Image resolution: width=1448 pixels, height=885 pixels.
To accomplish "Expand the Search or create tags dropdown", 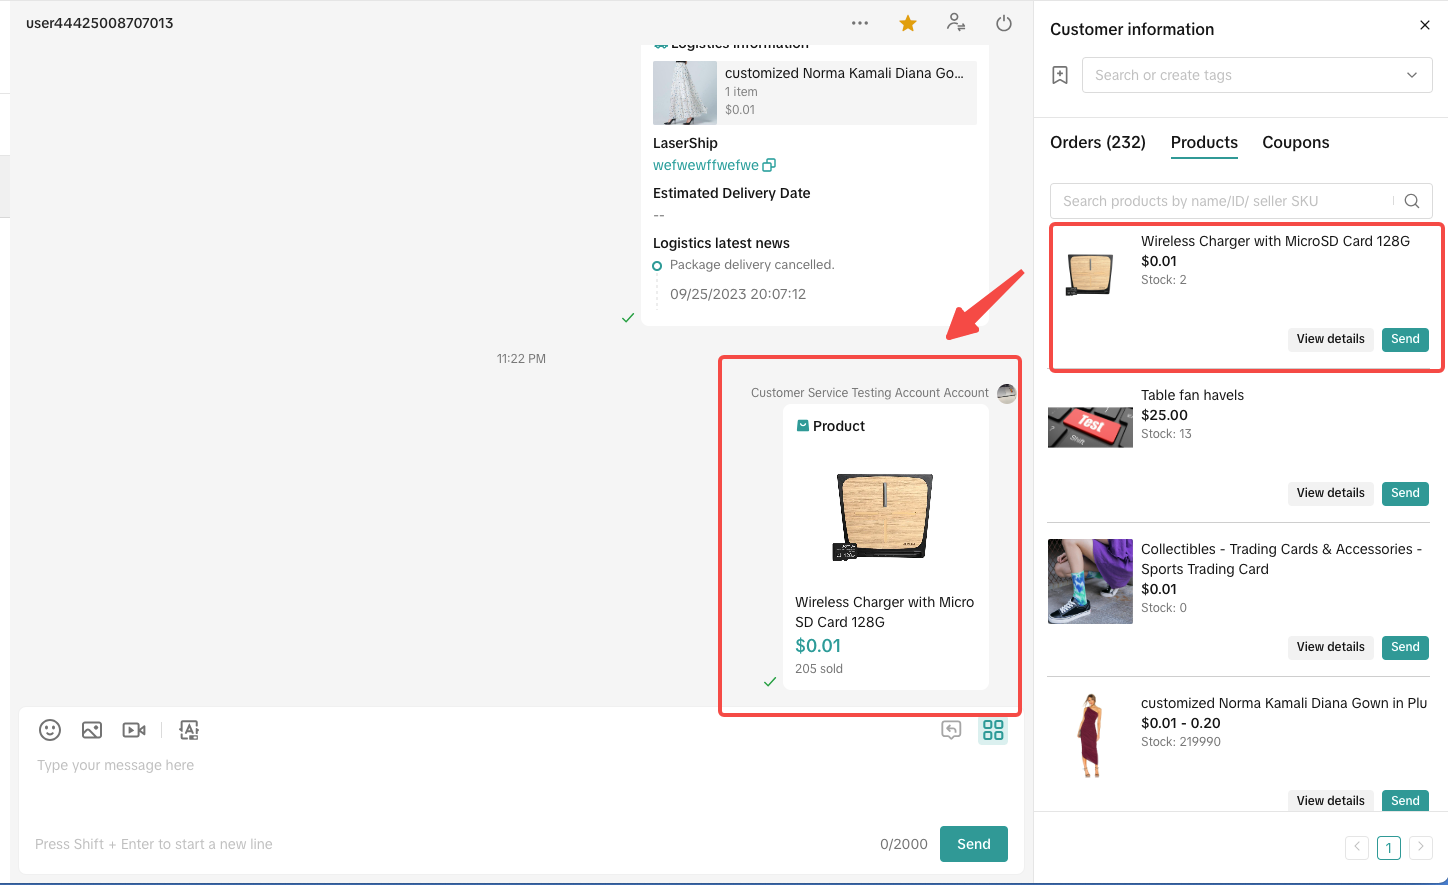I will coord(1256,75).
